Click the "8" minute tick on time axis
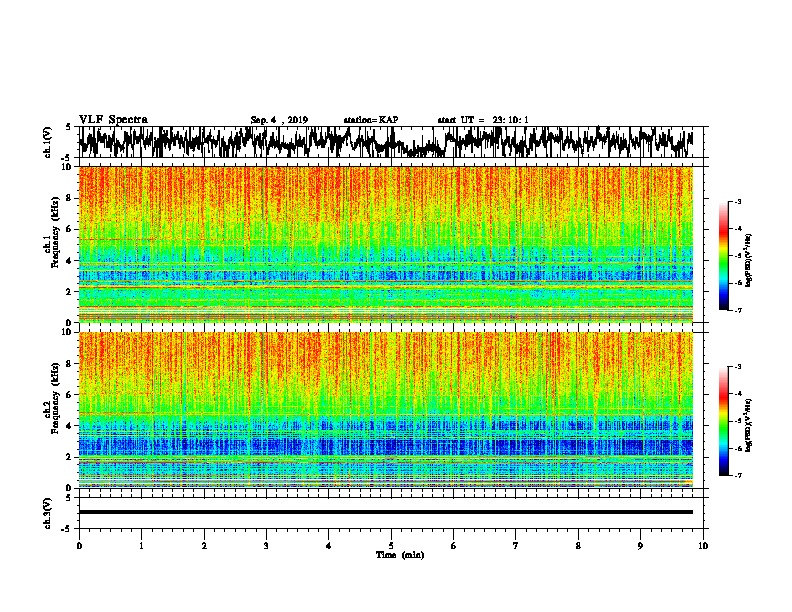This screenshot has width=792, height=612. pyautogui.click(x=578, y=546)
